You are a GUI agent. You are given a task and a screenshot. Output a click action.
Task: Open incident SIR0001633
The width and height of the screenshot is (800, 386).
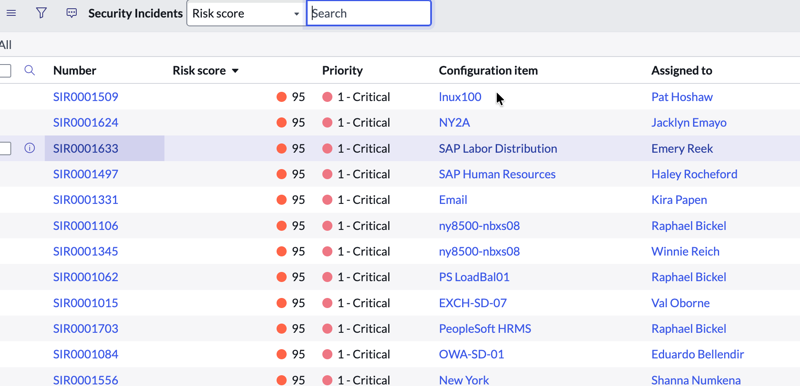(x=86, y=148)
